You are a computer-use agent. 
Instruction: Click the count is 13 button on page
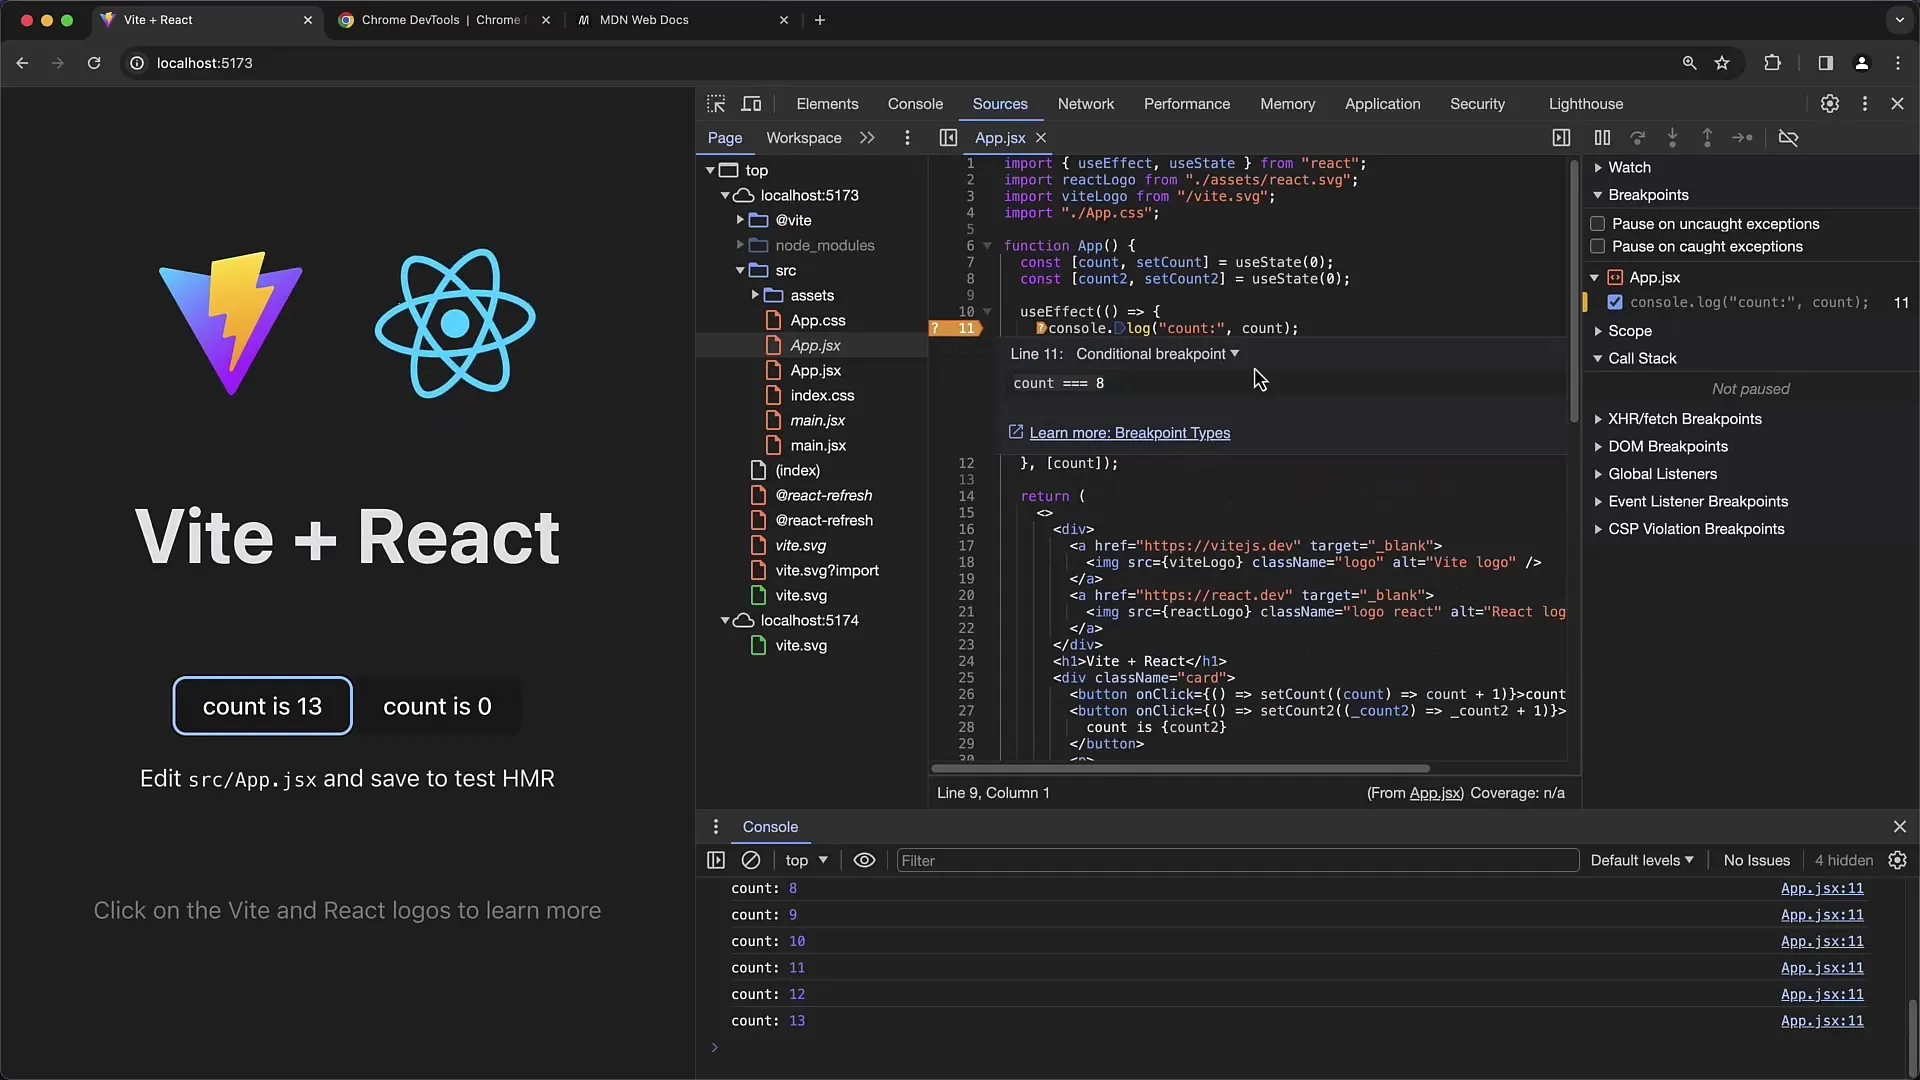point(262,707)
